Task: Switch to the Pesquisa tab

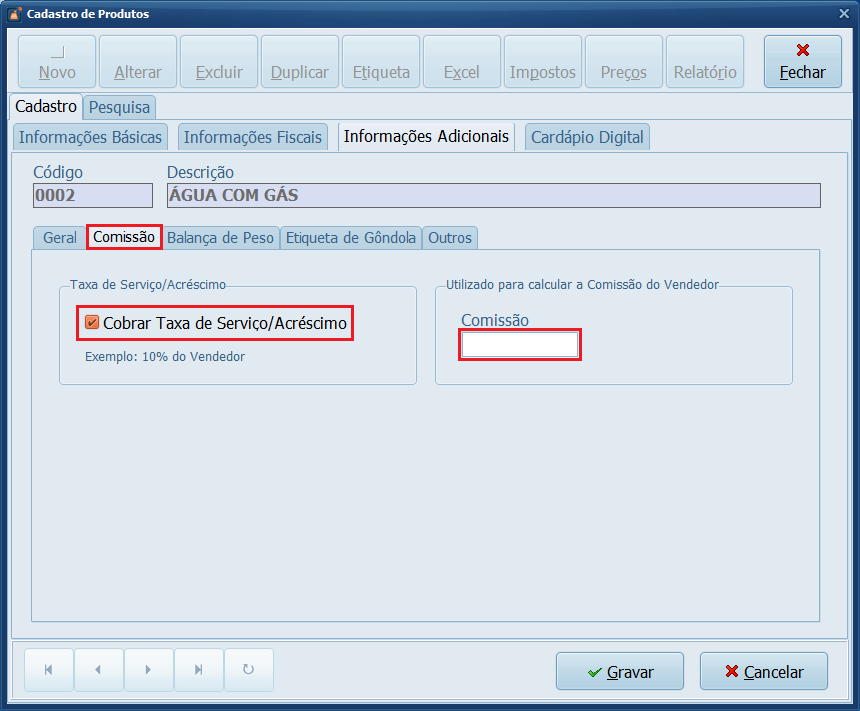Action: [x=119, y=107]
